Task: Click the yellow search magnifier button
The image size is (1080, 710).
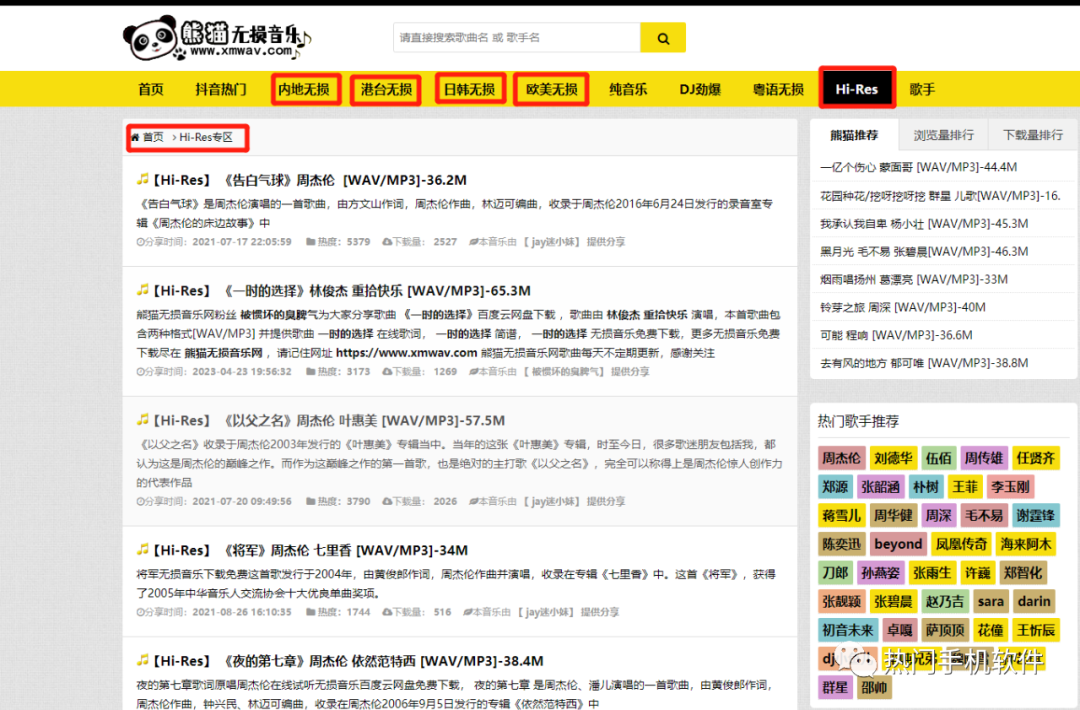Action: 663,38
